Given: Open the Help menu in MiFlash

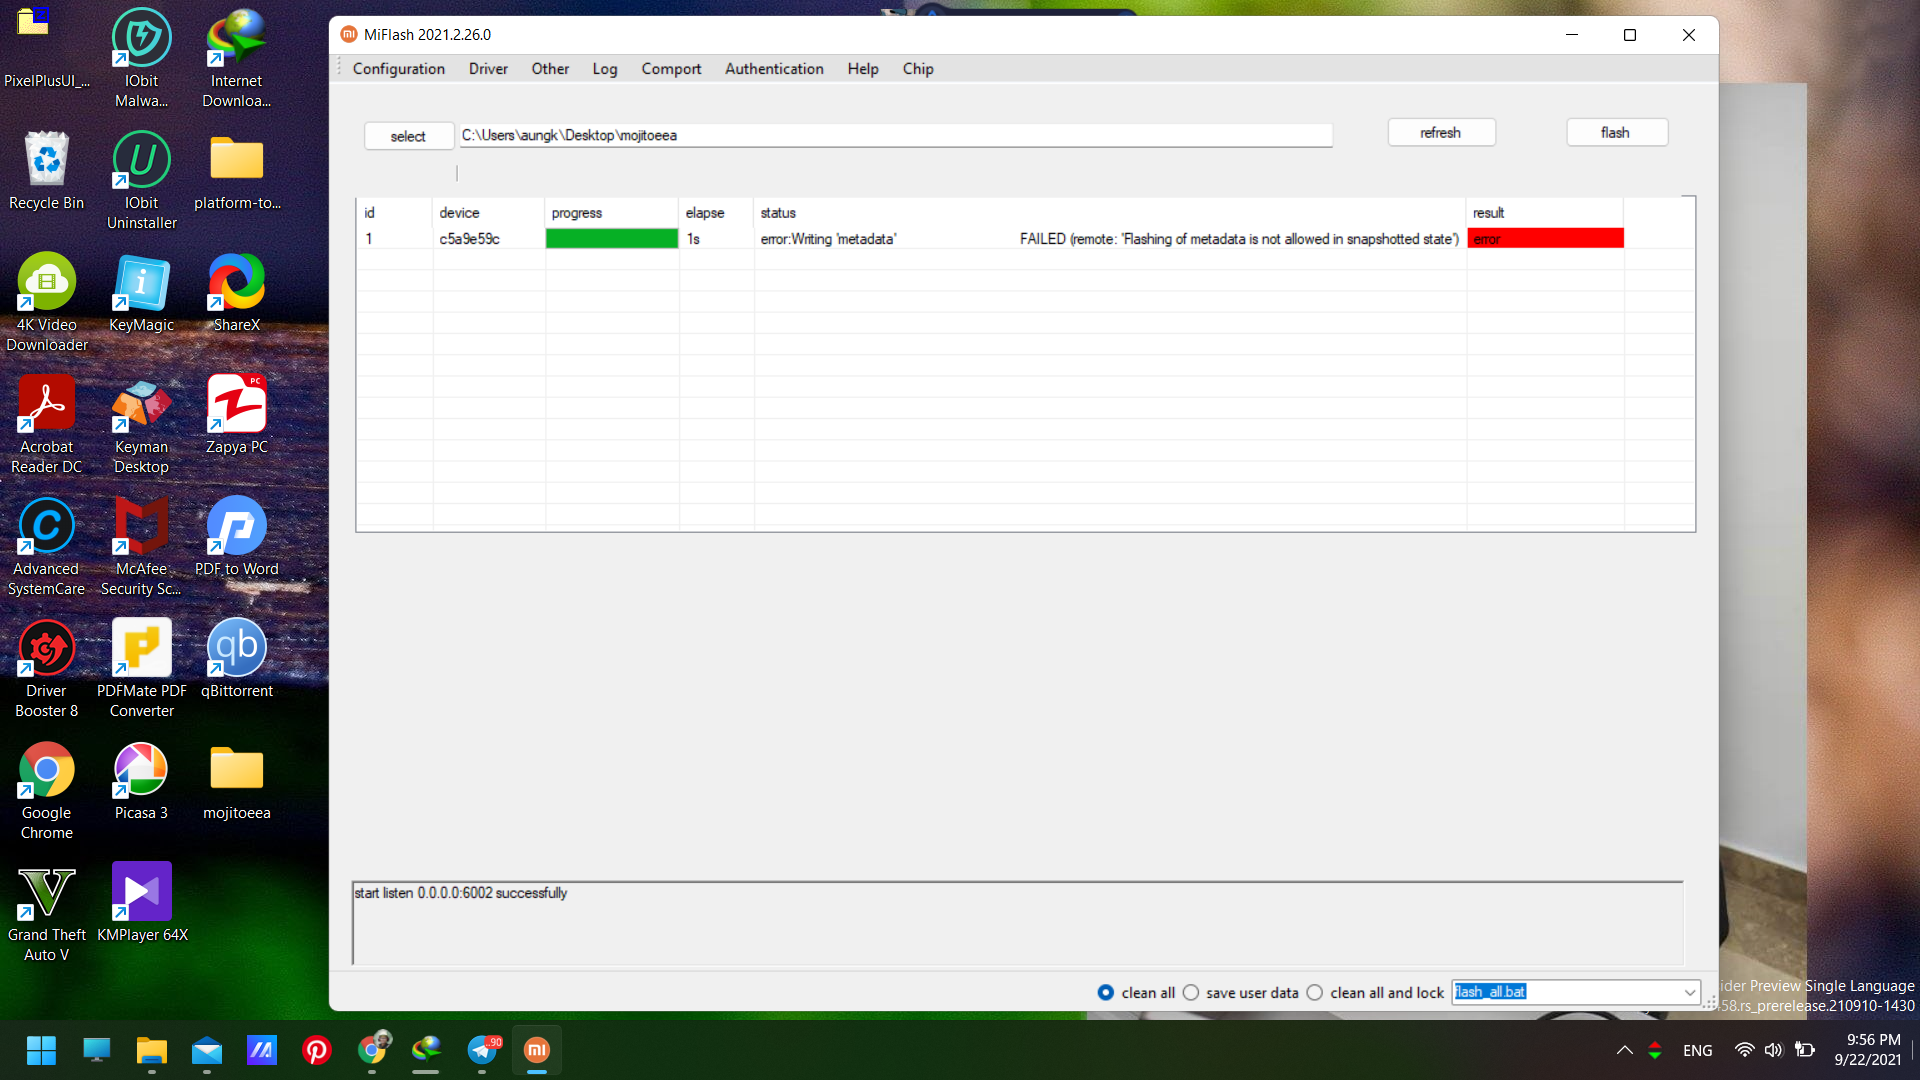Looking at the screenshot, I should coord(863,68).
